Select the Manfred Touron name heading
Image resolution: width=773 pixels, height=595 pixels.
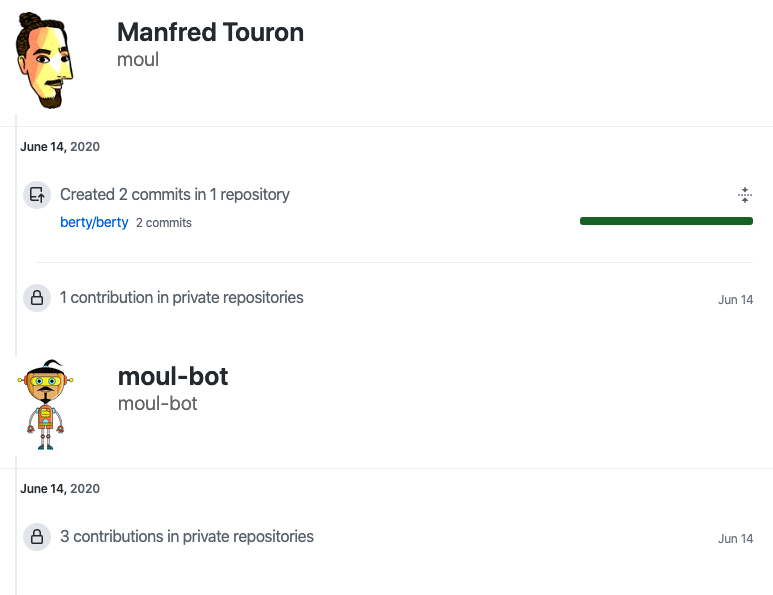(210, 32)
